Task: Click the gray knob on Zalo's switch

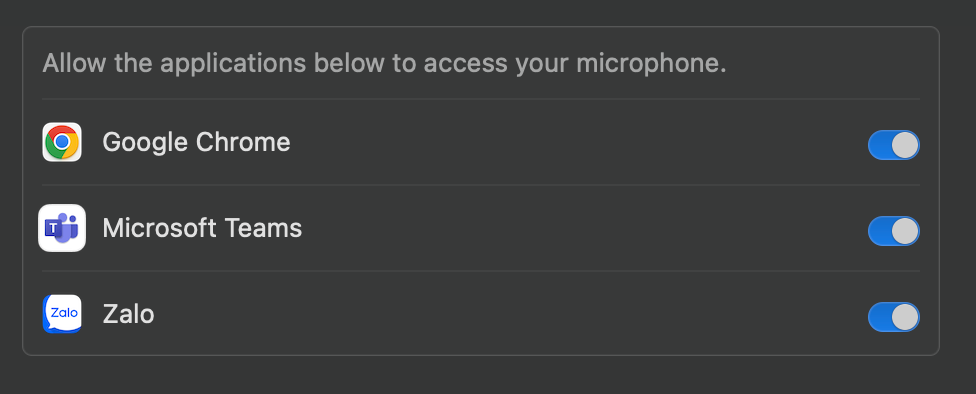Action: (x=904, y=317)
